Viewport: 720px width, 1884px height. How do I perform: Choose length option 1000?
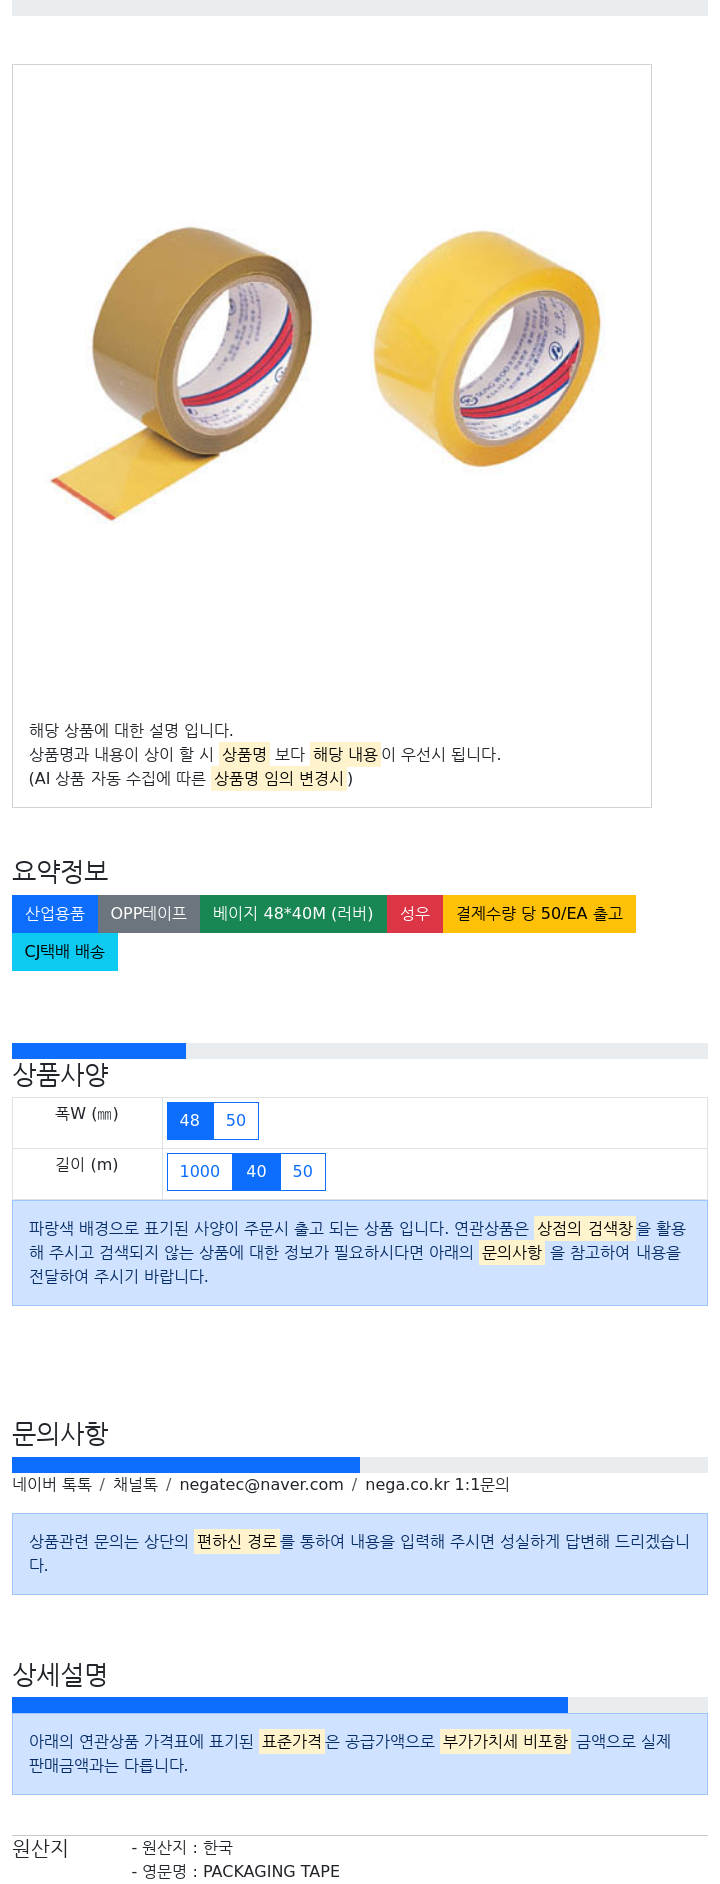(200, 1172)
